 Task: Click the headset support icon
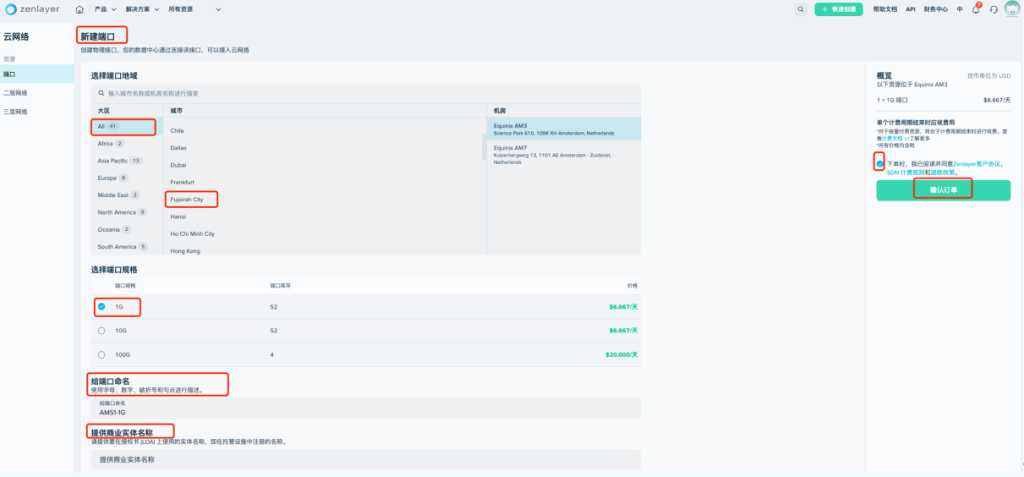993,9
